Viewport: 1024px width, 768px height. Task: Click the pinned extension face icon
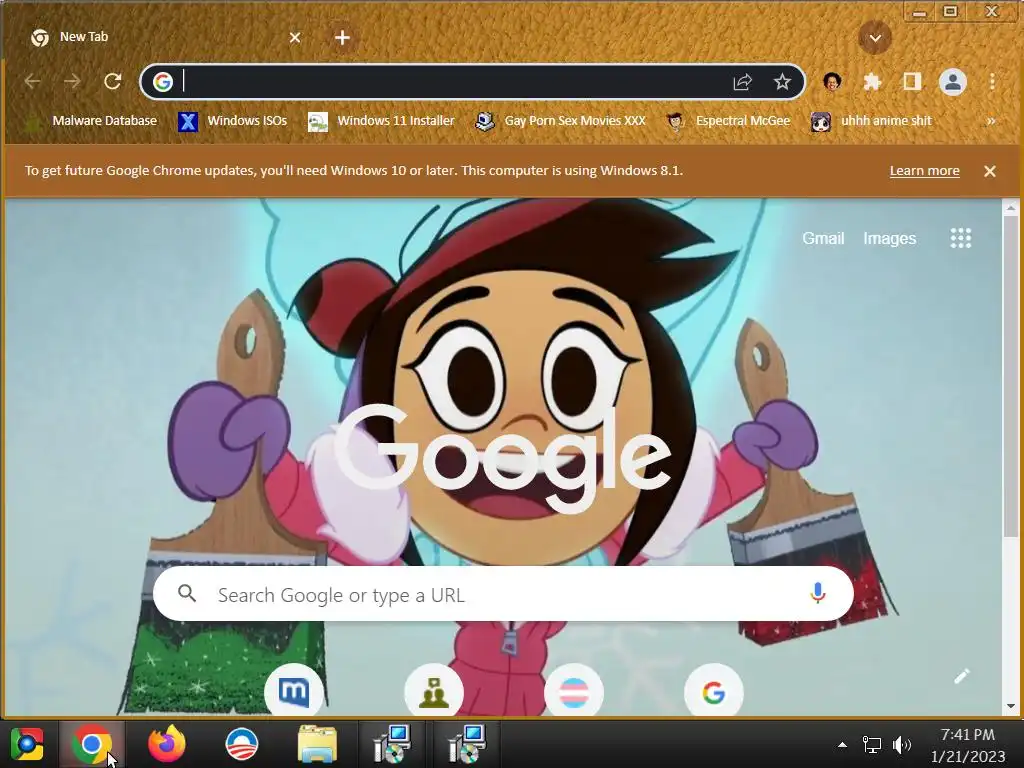click(832, 82)
